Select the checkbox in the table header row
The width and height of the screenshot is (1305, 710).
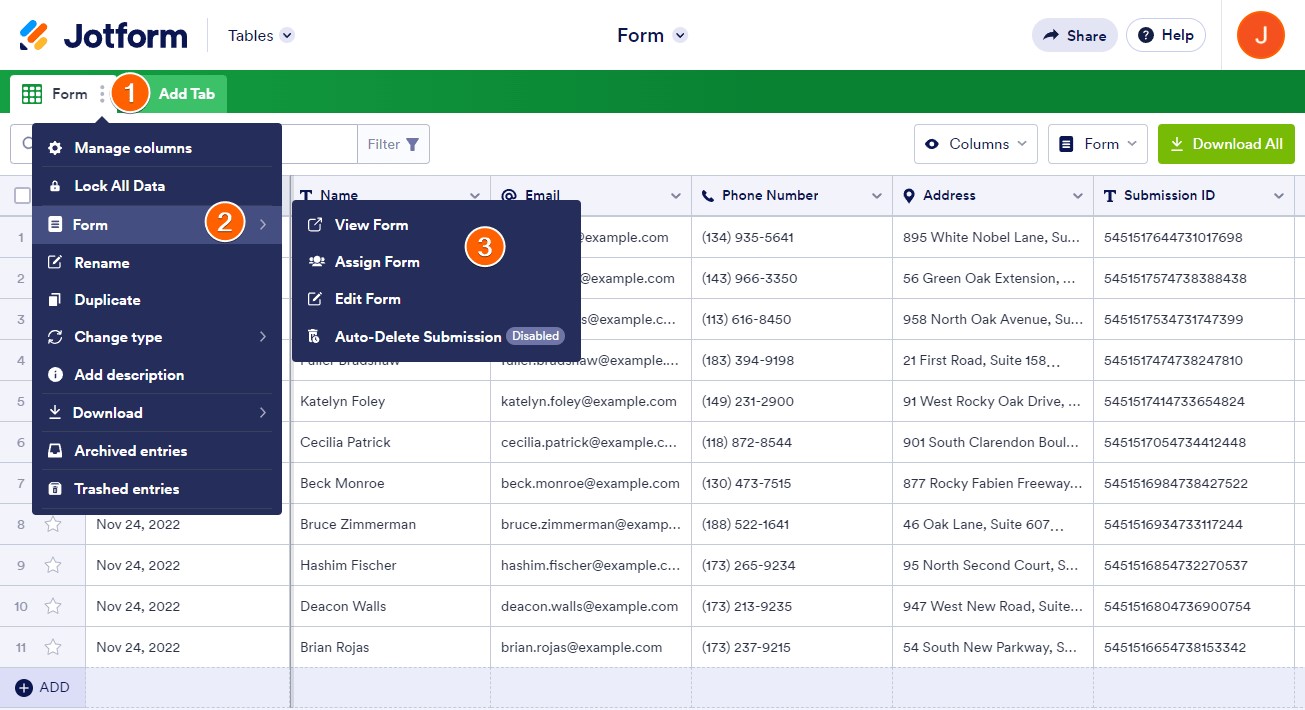pos(22,195)
